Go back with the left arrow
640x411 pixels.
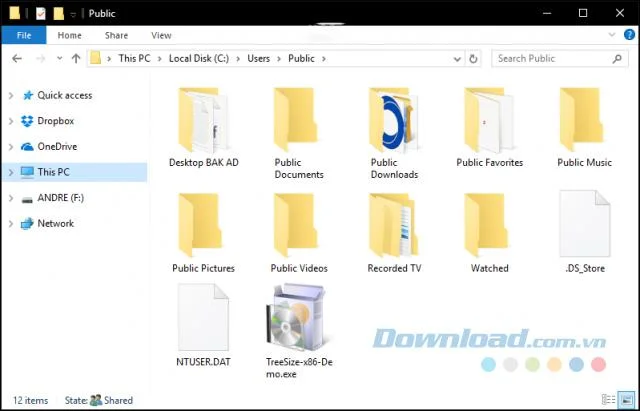pos(17,59)
